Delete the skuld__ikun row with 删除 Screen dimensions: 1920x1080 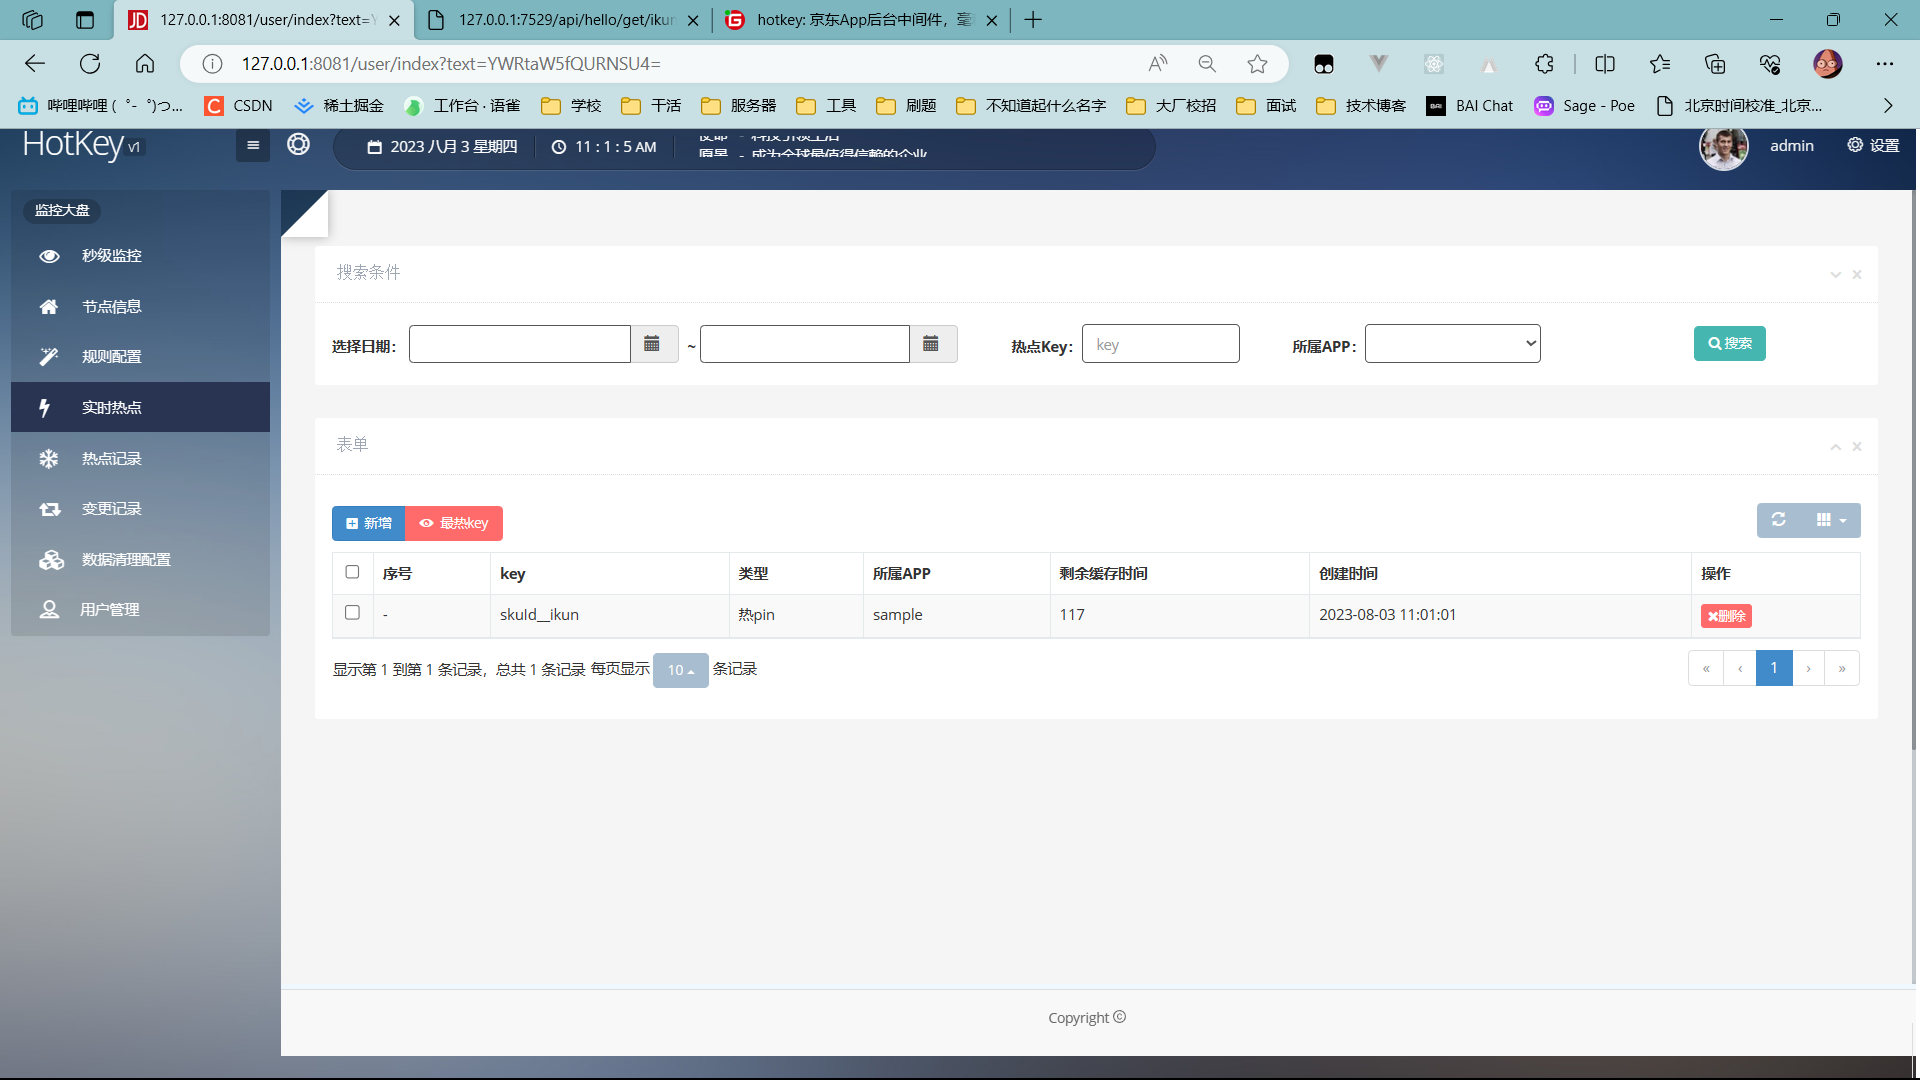tap(1726, 616)
